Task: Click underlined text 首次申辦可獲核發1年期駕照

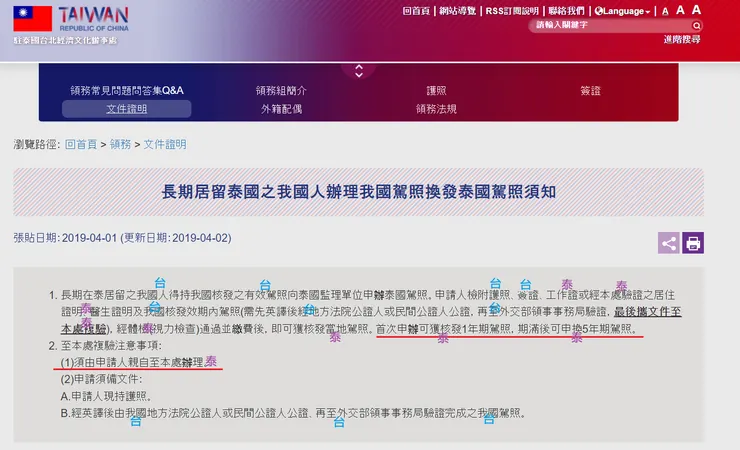Action: pos(444,329)
